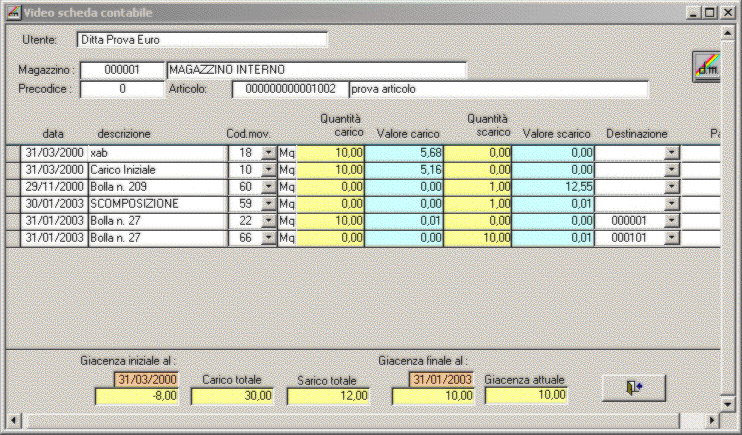Image resolution: width=742 pixels, height=435 pixels.
Task: Click Valore carico cell 5,16
Action: 404,170
